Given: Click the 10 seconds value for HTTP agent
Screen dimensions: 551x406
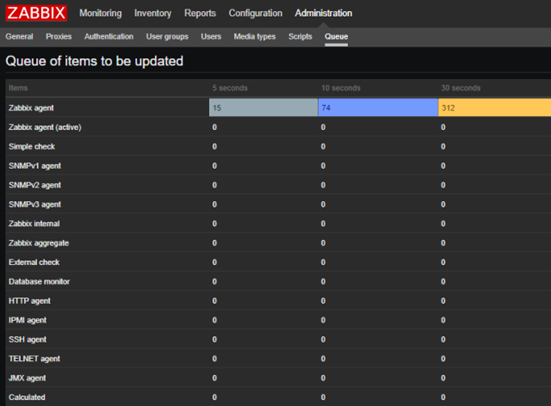Looking at the screenshot, I should 323,301.
